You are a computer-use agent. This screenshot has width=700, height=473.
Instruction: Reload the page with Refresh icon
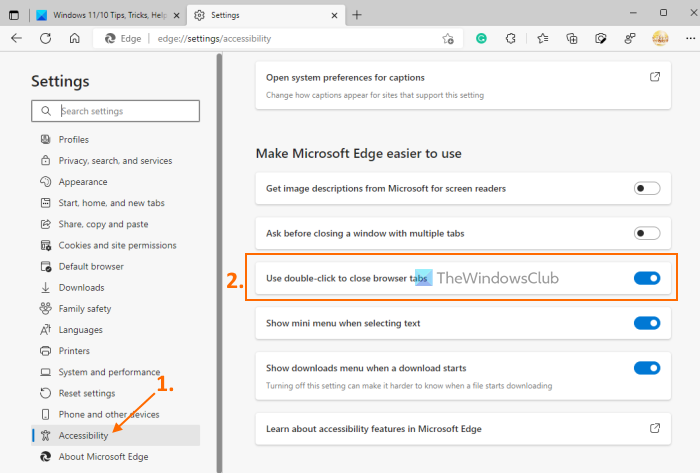coord(46,38)
